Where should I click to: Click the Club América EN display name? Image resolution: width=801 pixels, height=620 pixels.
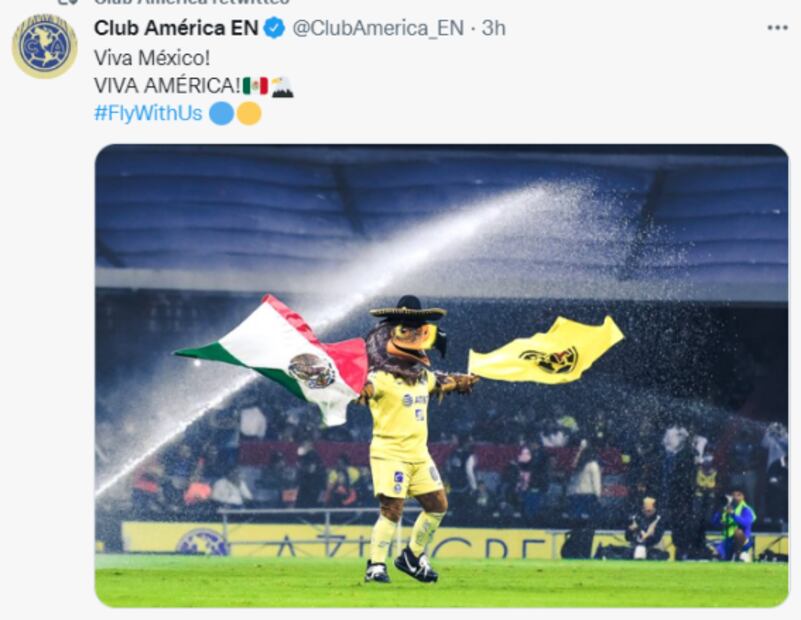point(176,28)
